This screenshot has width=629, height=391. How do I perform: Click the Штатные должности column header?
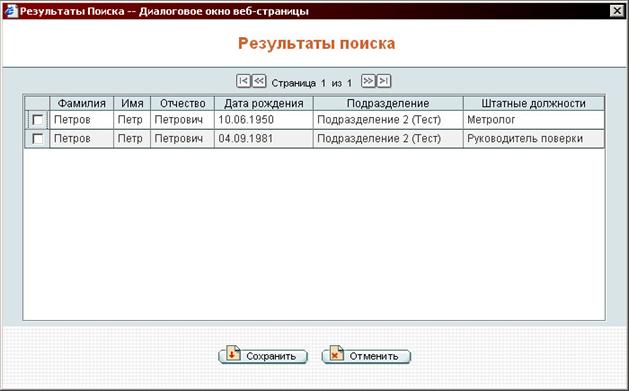coord(534,103)
